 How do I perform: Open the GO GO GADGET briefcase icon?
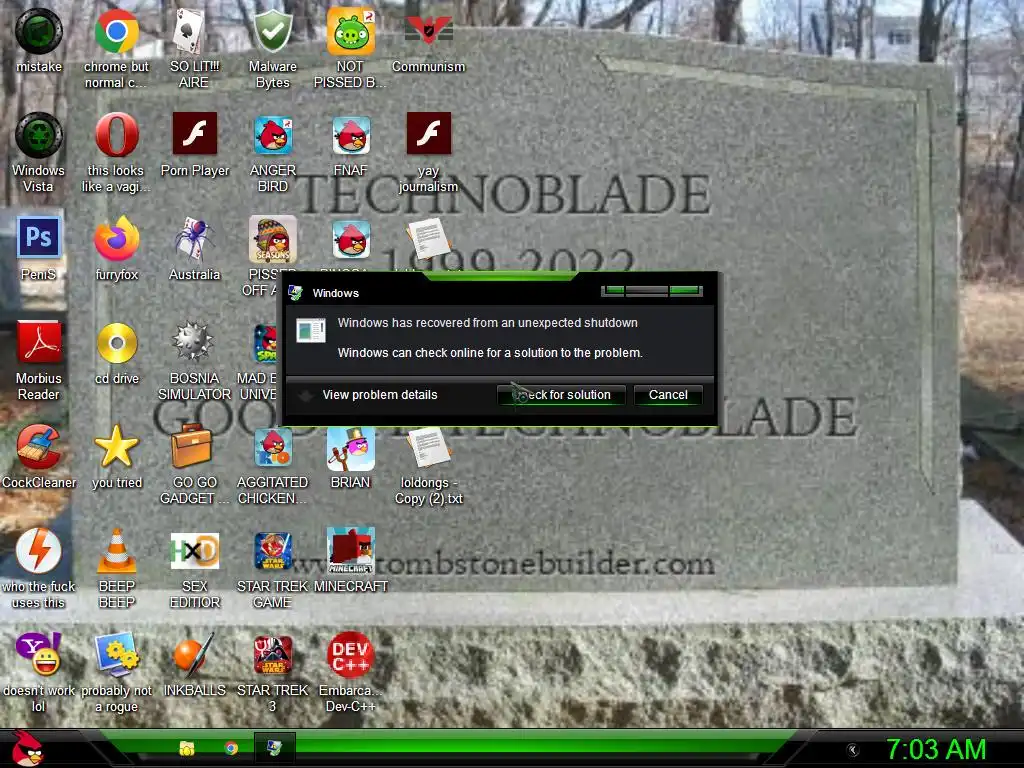pos(192,445)
